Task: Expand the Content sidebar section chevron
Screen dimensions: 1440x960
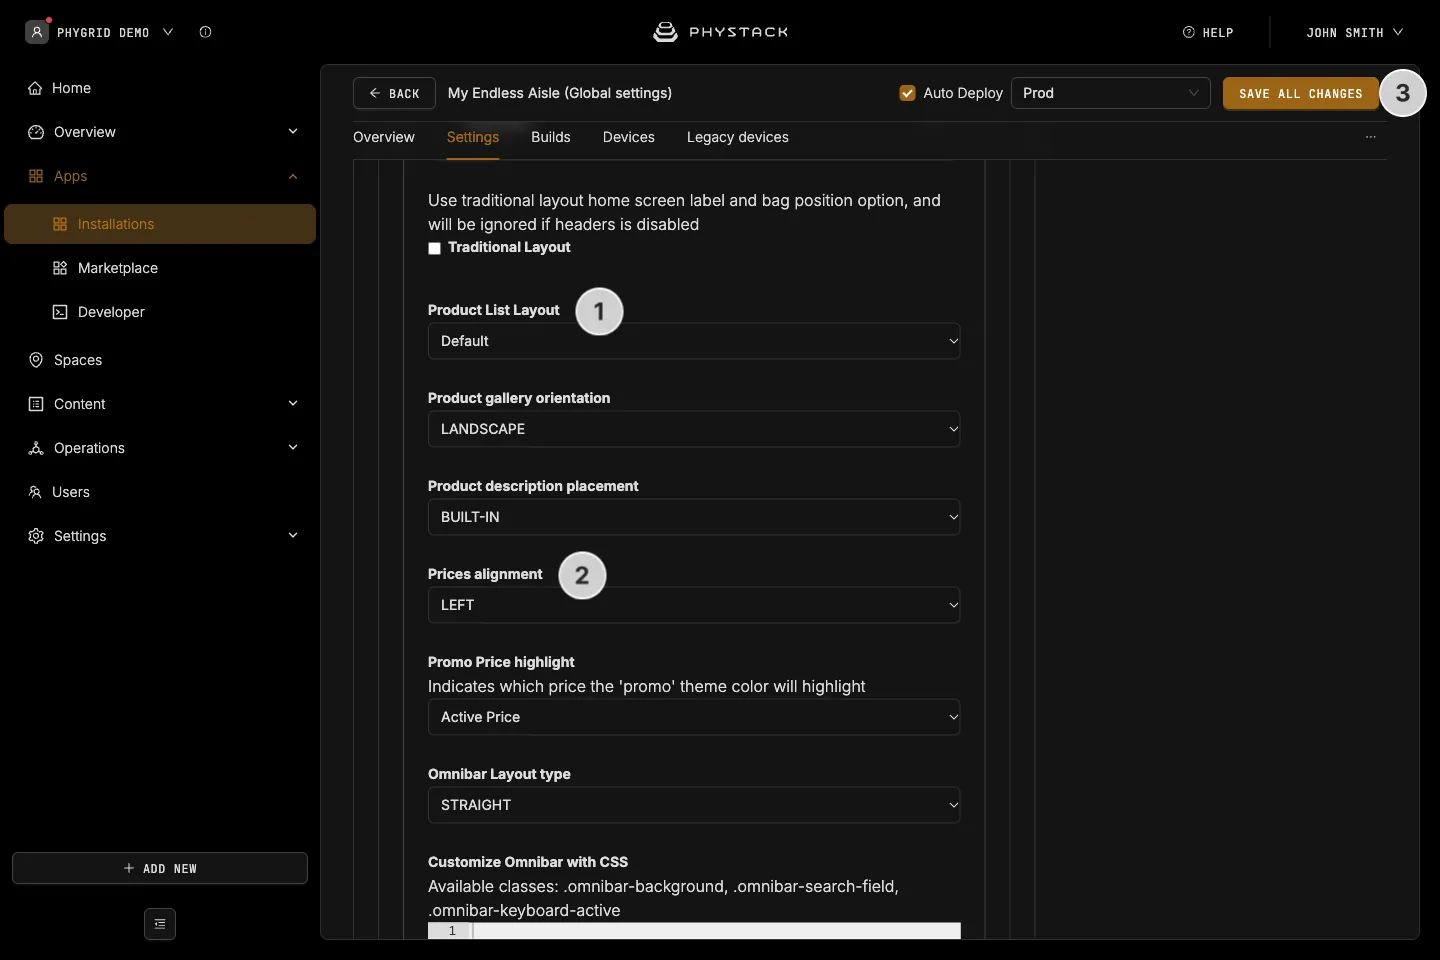Action: click(x=293, y=404)
